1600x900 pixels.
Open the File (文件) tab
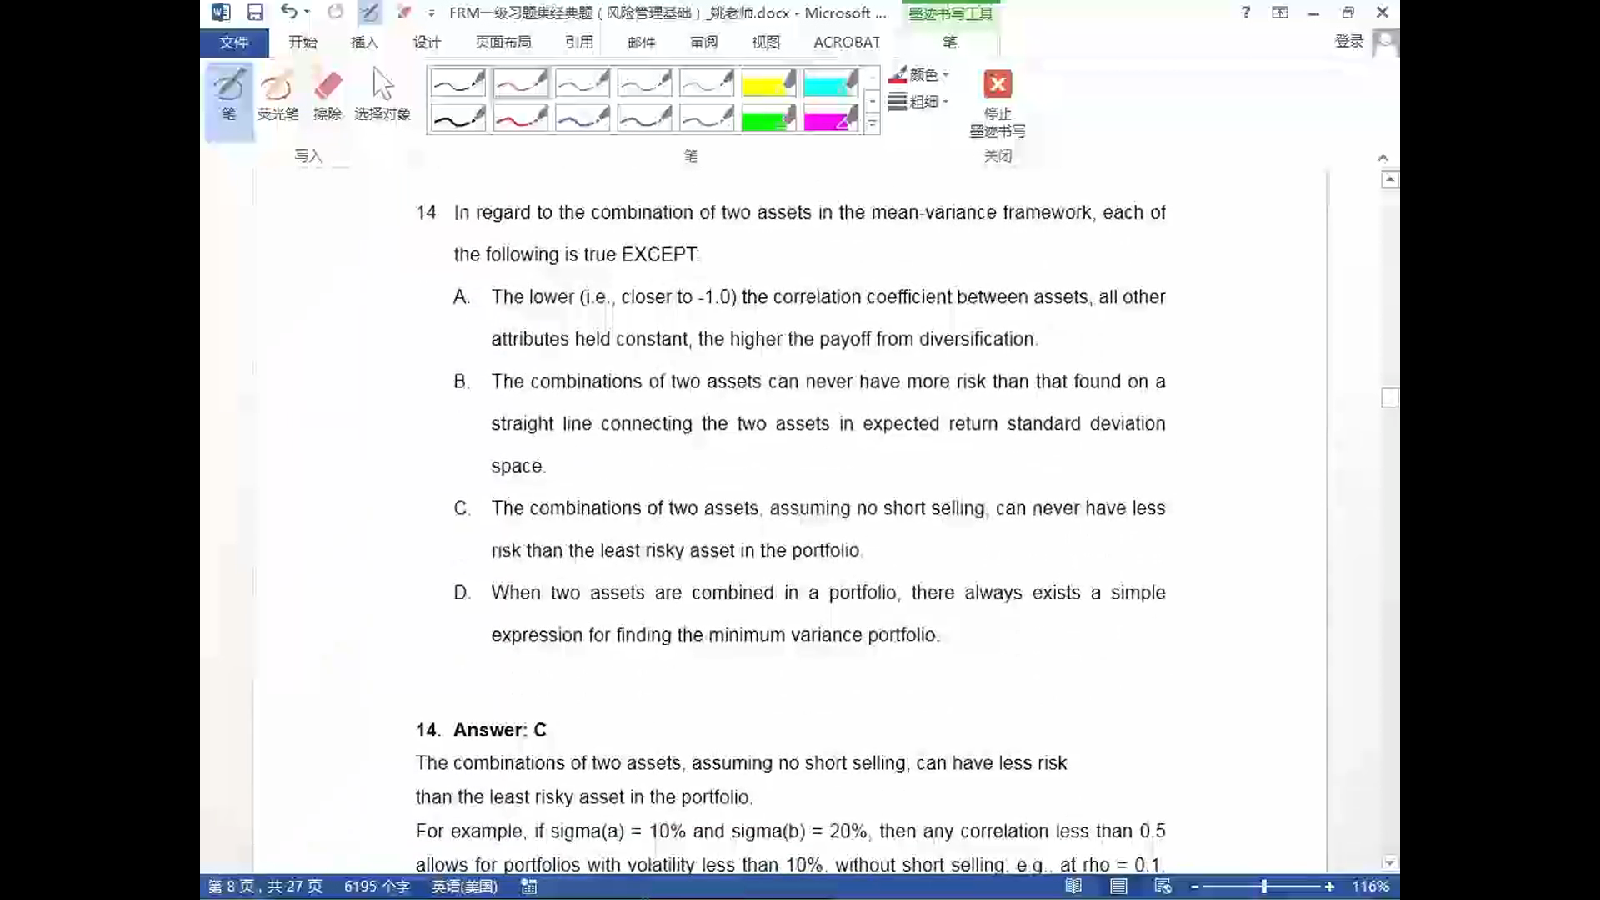pos(234,42)
